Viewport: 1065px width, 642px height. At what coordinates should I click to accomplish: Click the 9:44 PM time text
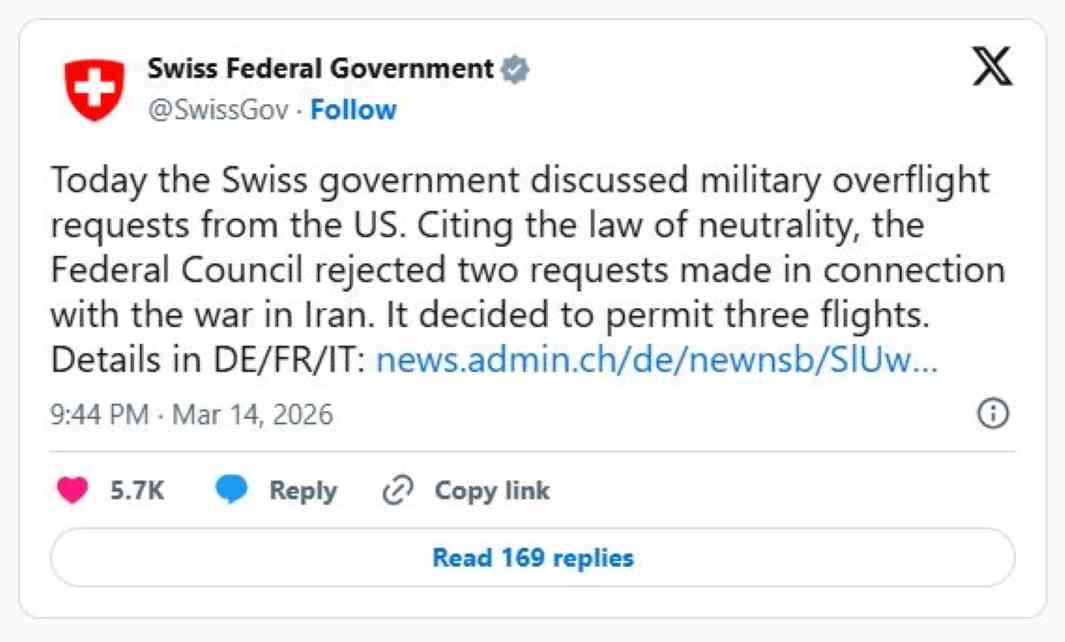(x=99, y=414)
